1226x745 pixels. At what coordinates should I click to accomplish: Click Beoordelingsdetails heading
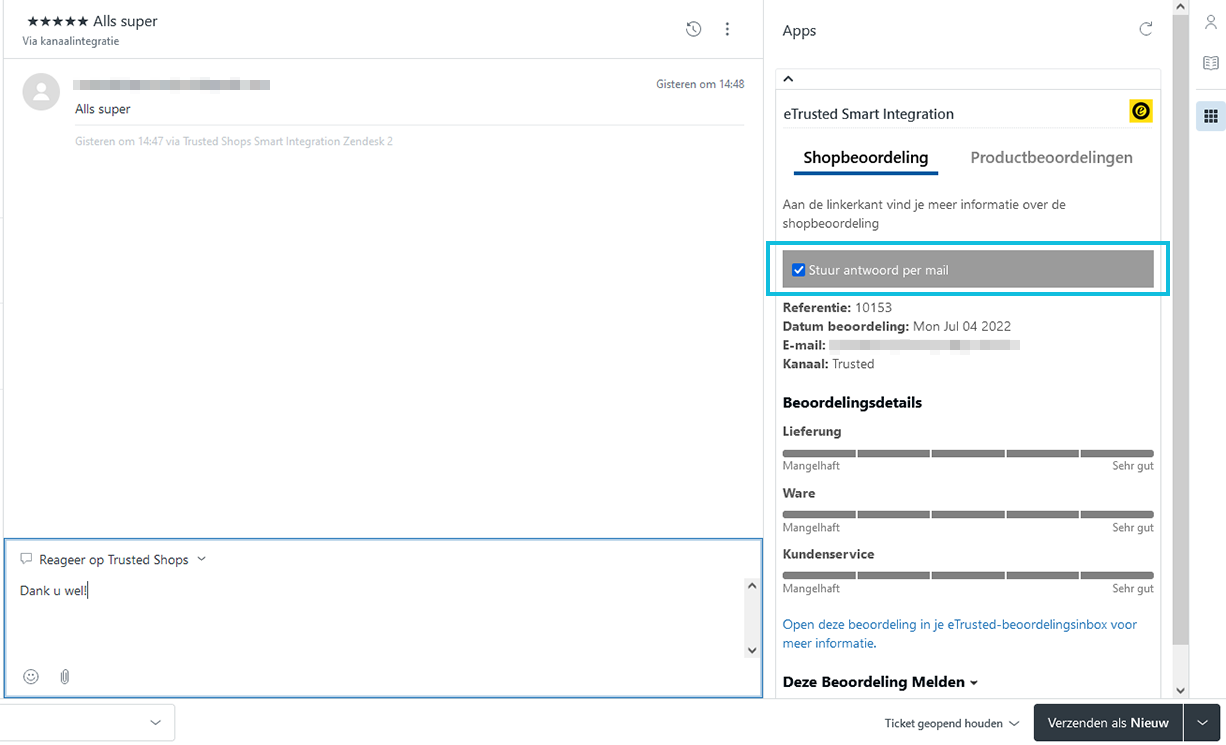pyautogui.click(x=852, y=402)
